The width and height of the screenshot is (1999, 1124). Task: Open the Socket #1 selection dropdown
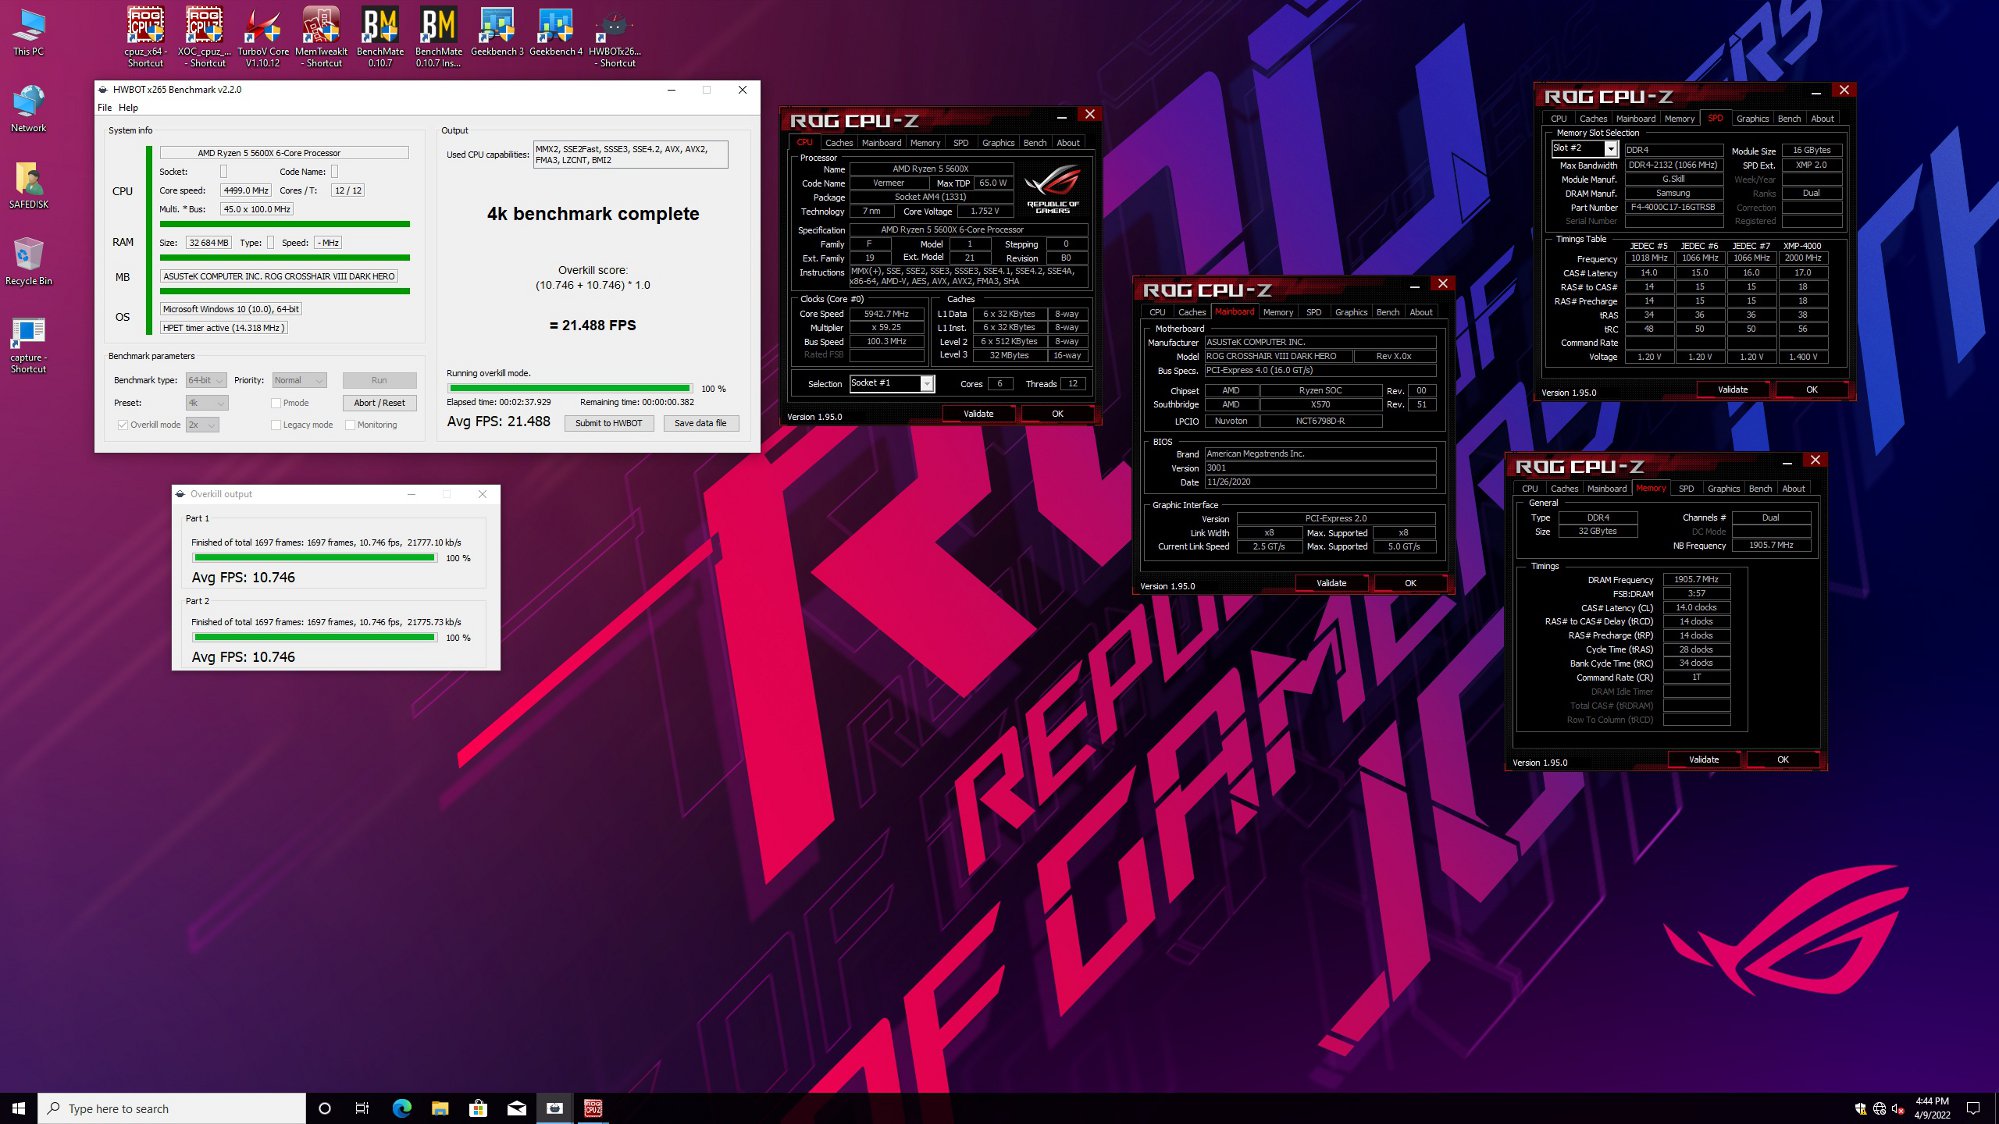[x=891, y=383]
